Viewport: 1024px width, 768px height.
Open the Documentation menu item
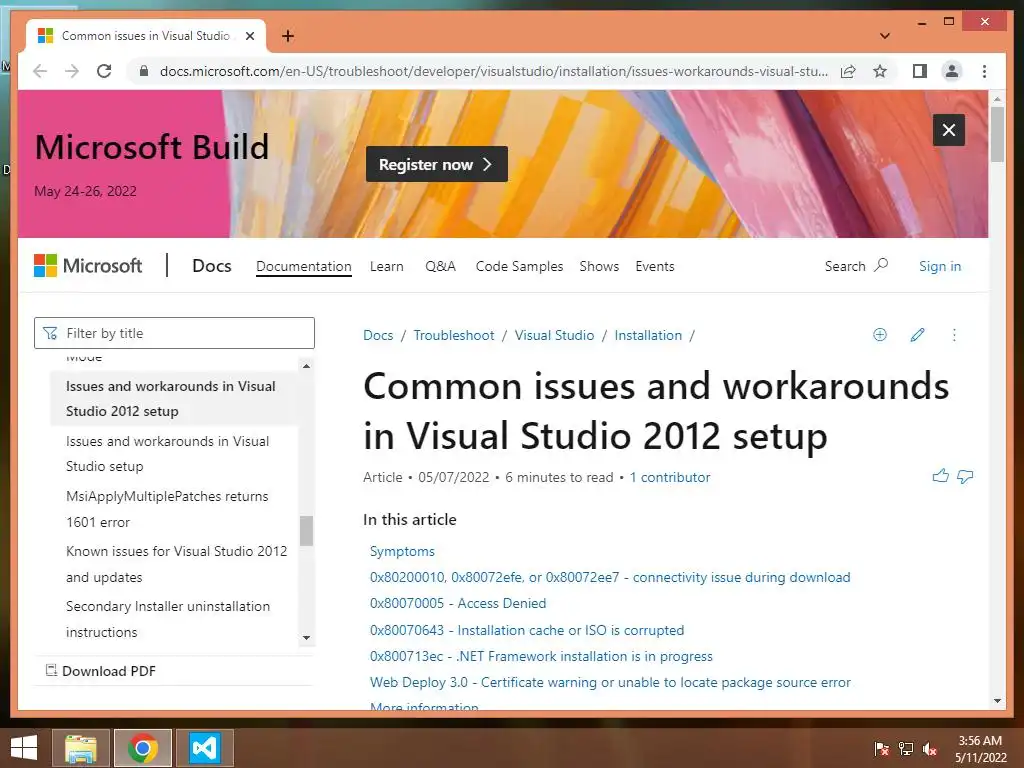point(304,266)
